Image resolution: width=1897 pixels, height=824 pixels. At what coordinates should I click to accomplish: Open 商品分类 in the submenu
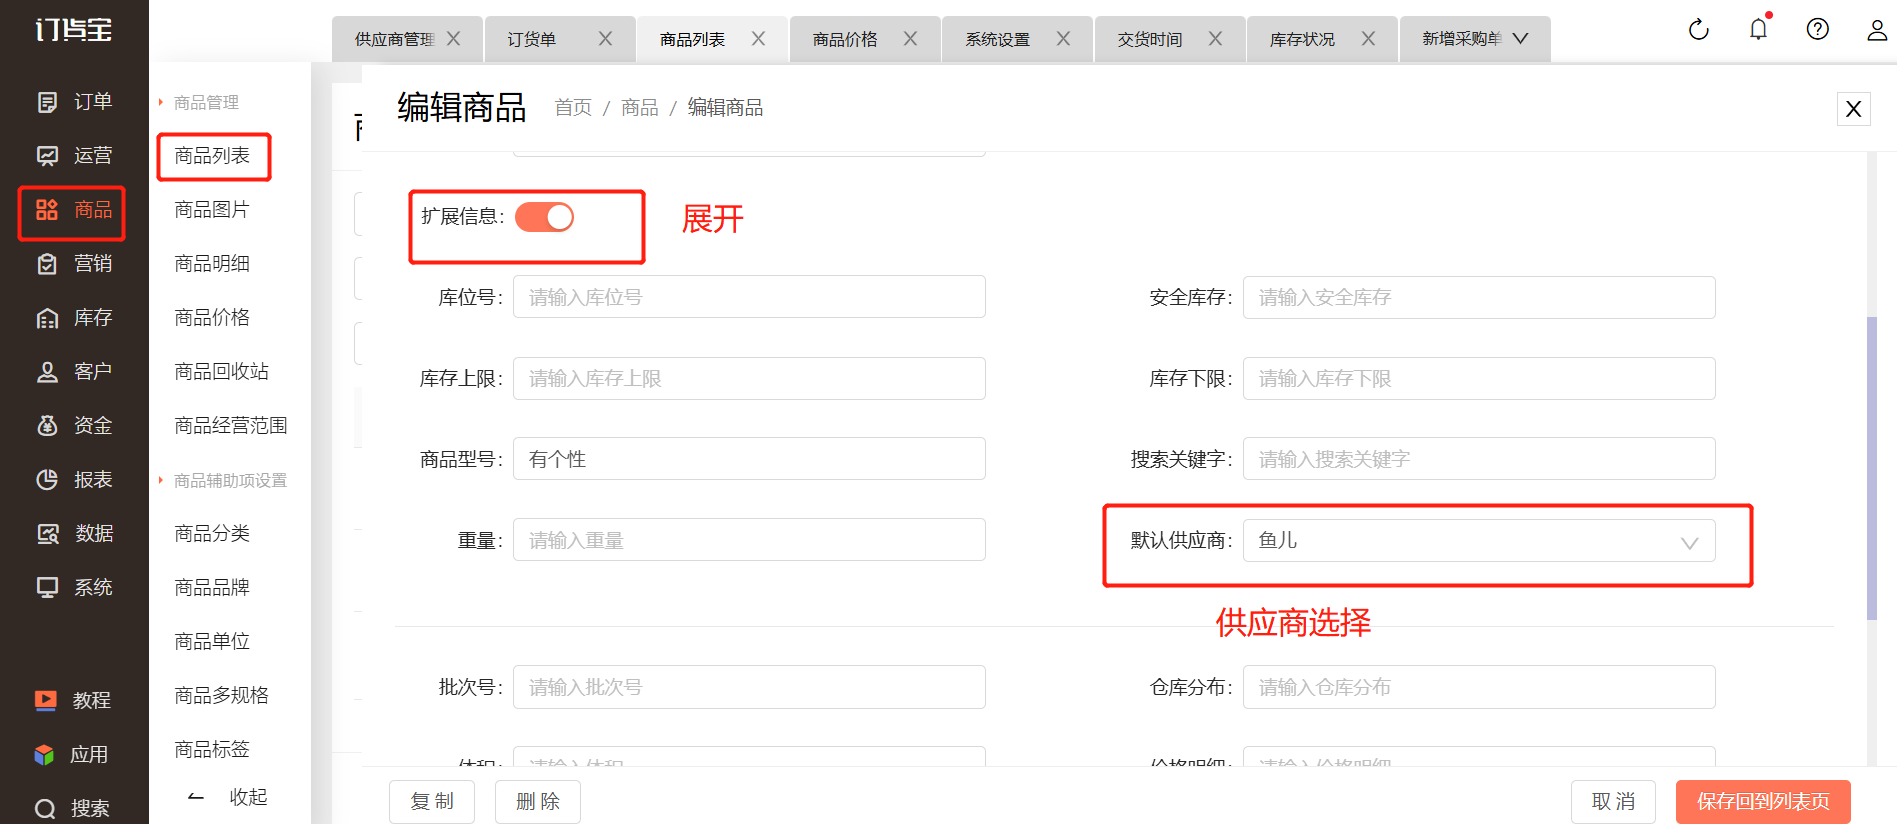(212, 534)
